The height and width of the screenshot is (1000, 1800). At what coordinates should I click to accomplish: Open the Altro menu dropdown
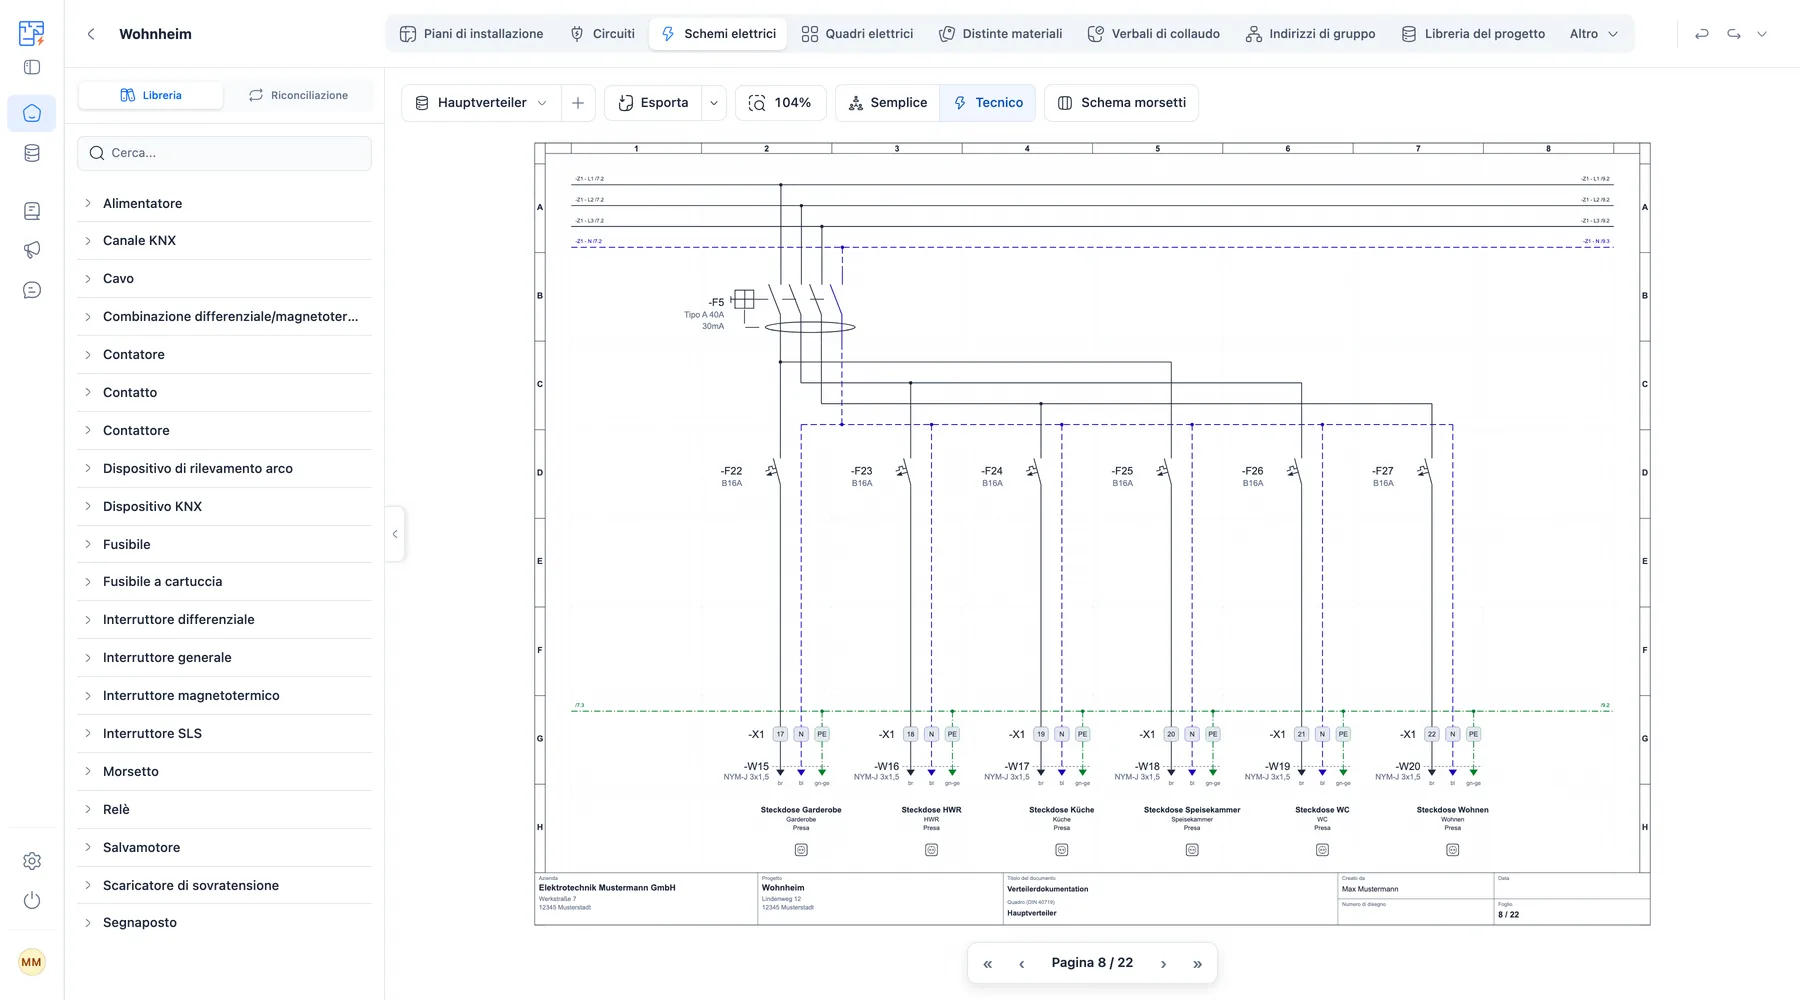click(1594, 34)
